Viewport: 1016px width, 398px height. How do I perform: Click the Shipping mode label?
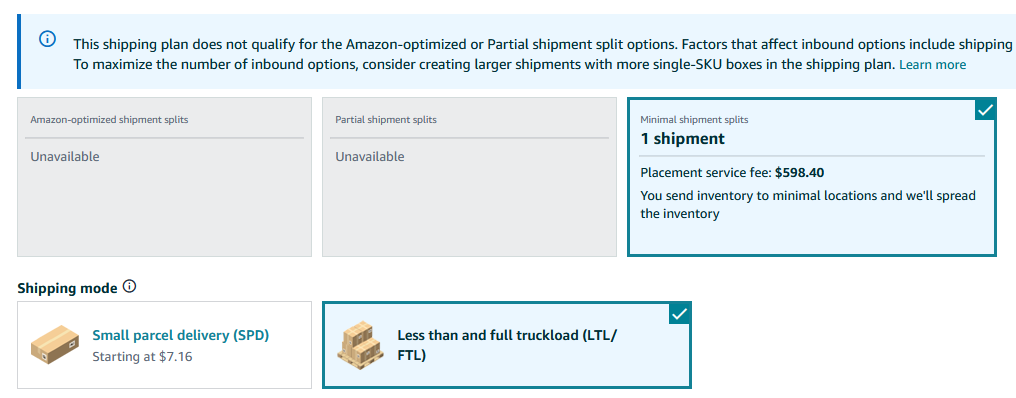coord(67,288)
